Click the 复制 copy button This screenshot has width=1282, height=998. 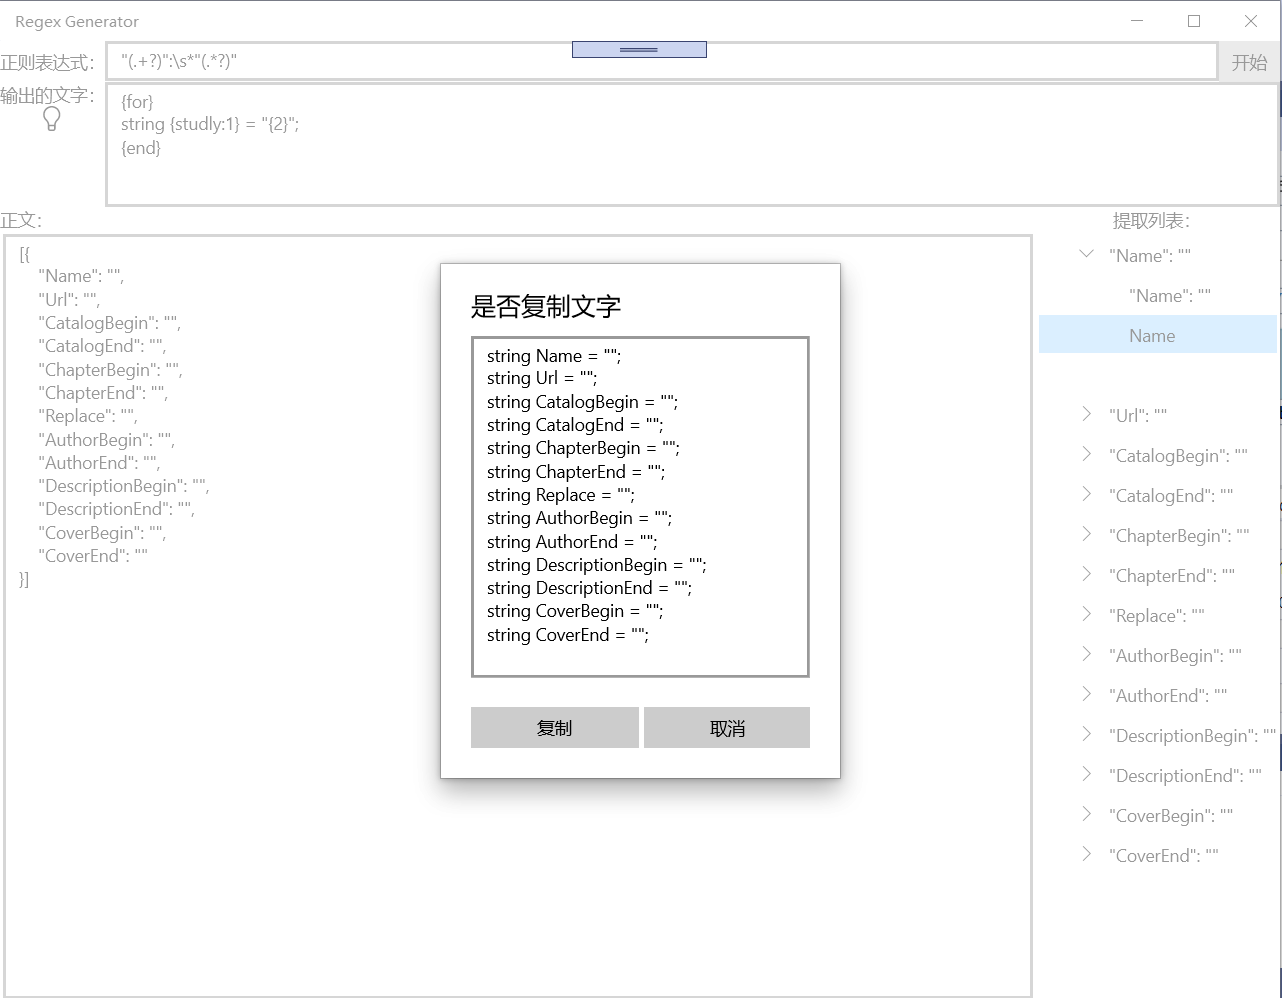tap(554, 728)
